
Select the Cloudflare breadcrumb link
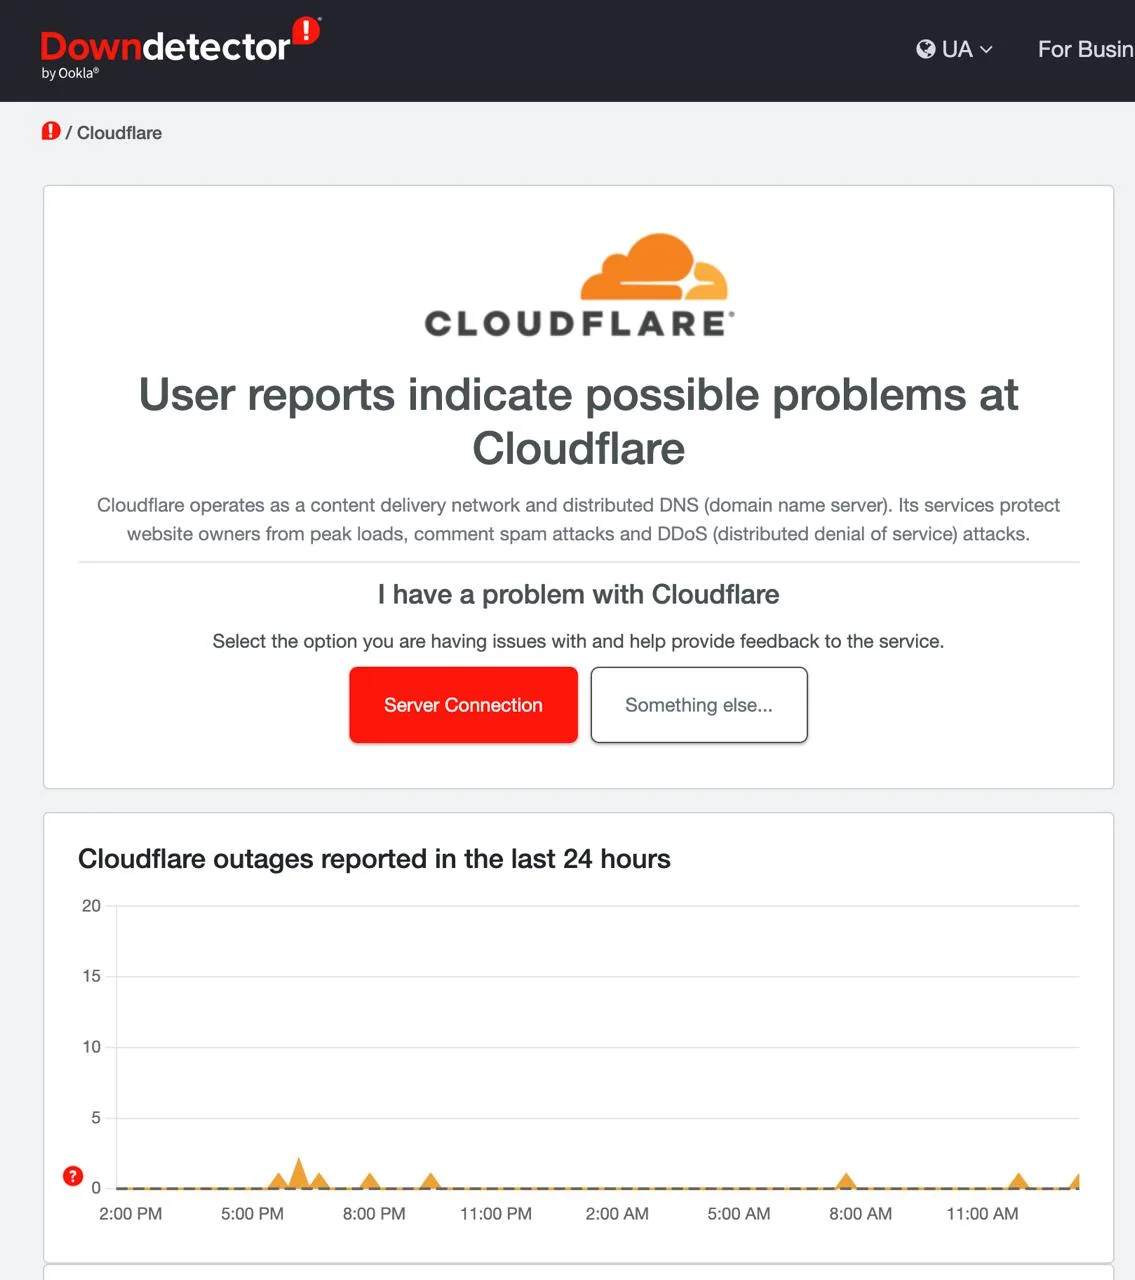click(119, 133)
